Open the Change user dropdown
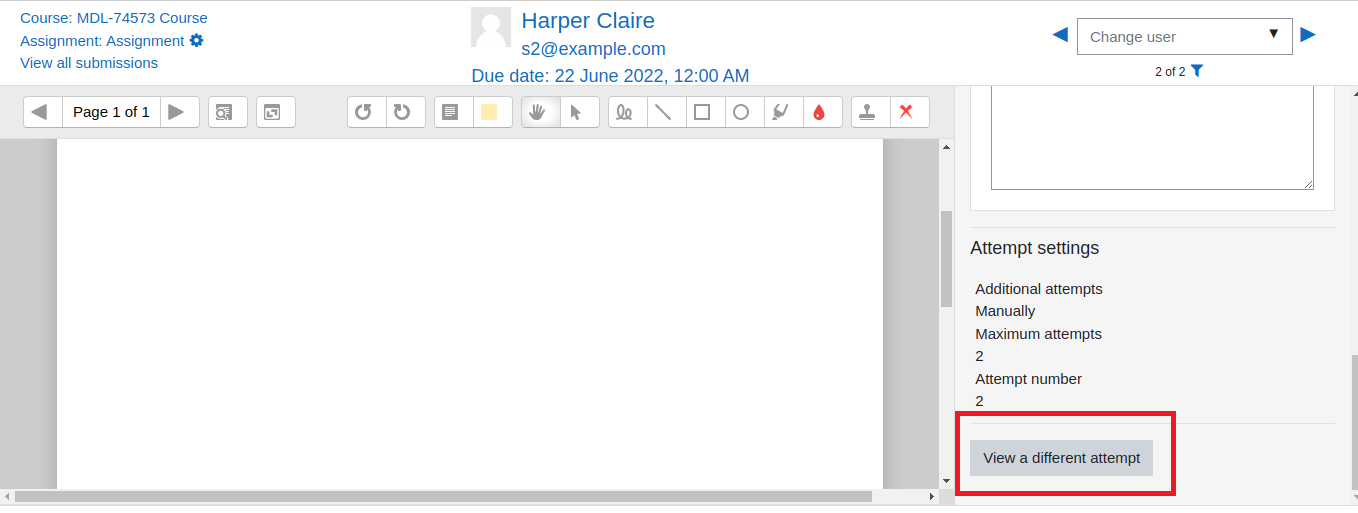Screen dimensions: 1358x513 (x=1185, y=36)
